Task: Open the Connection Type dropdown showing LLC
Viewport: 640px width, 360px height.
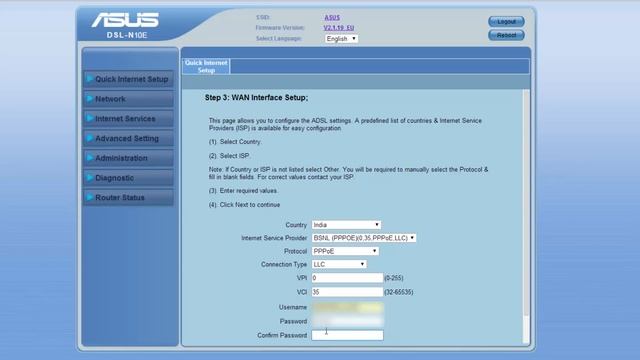Action: [339, 264]
